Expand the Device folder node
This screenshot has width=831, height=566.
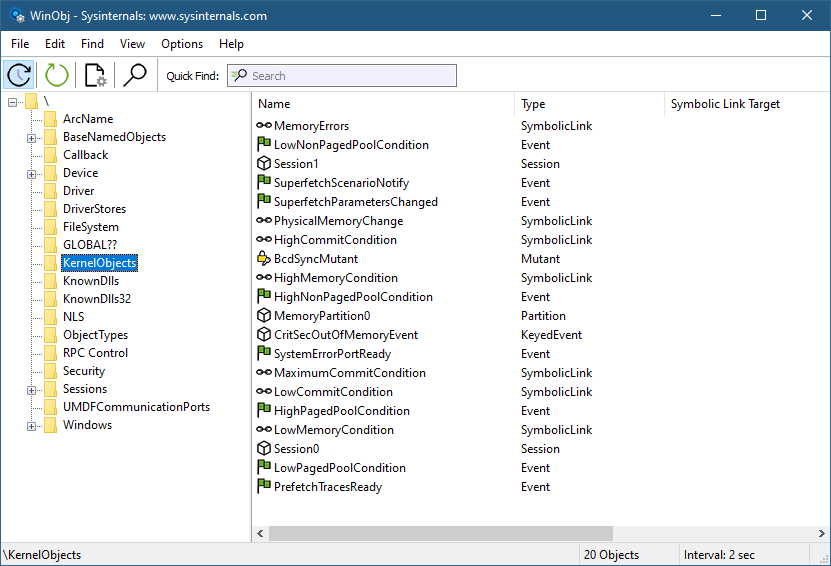(32, 173)
